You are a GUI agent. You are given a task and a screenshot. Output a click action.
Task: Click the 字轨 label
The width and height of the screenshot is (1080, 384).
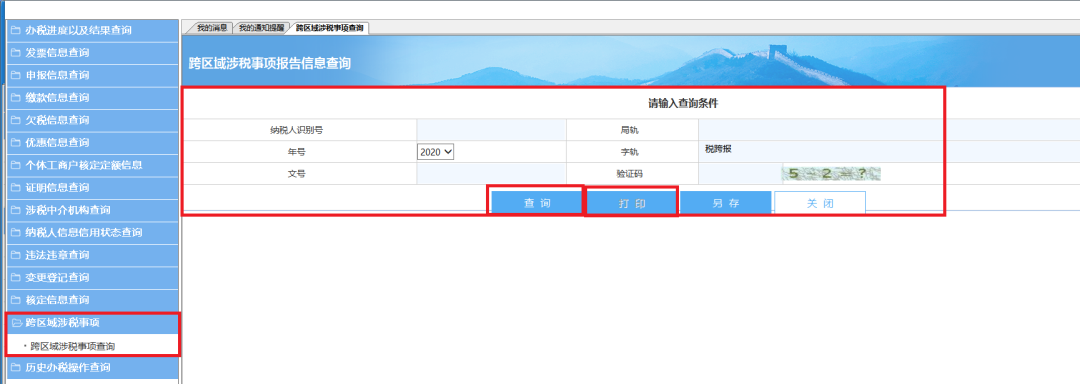(630, 152)
